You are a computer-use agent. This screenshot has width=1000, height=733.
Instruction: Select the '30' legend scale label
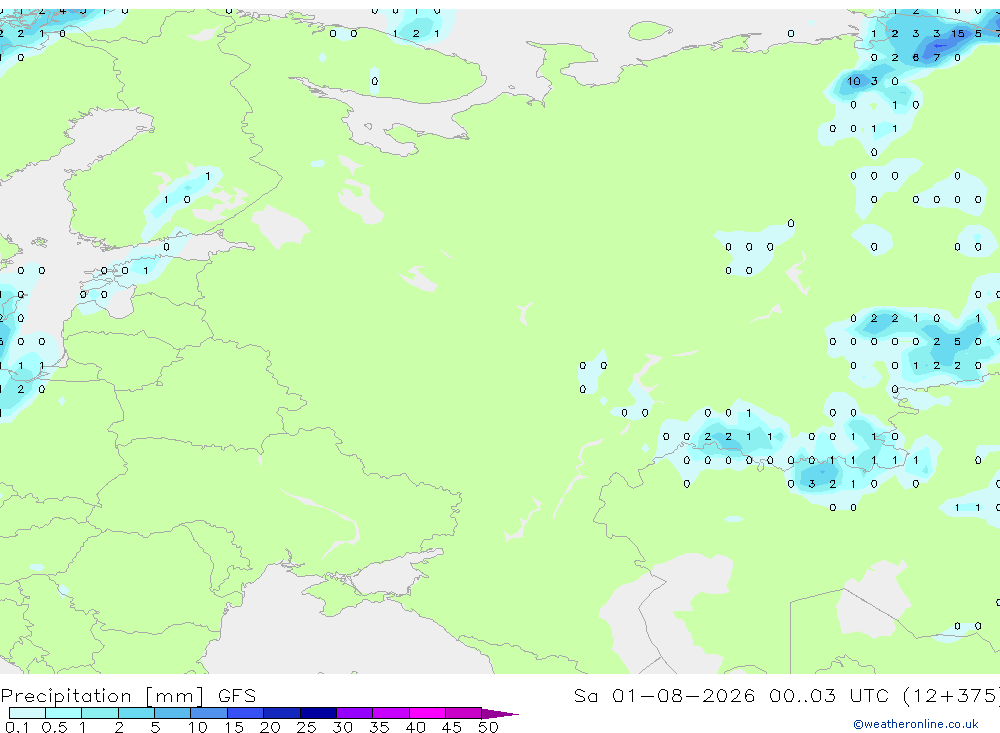[x=342, y=727]
